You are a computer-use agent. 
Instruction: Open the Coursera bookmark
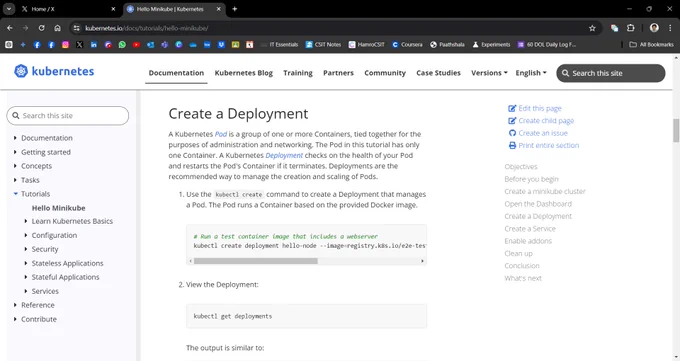[407, 45]
